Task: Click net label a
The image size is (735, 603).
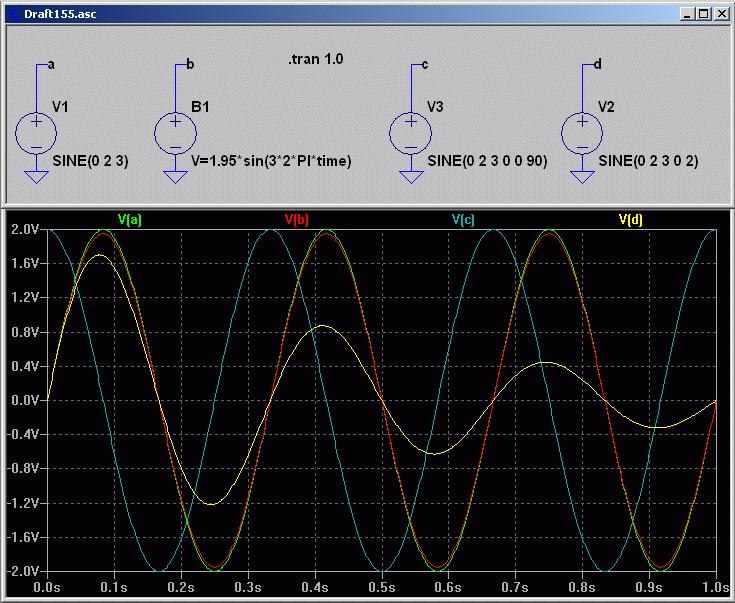Action: [51, 64]
